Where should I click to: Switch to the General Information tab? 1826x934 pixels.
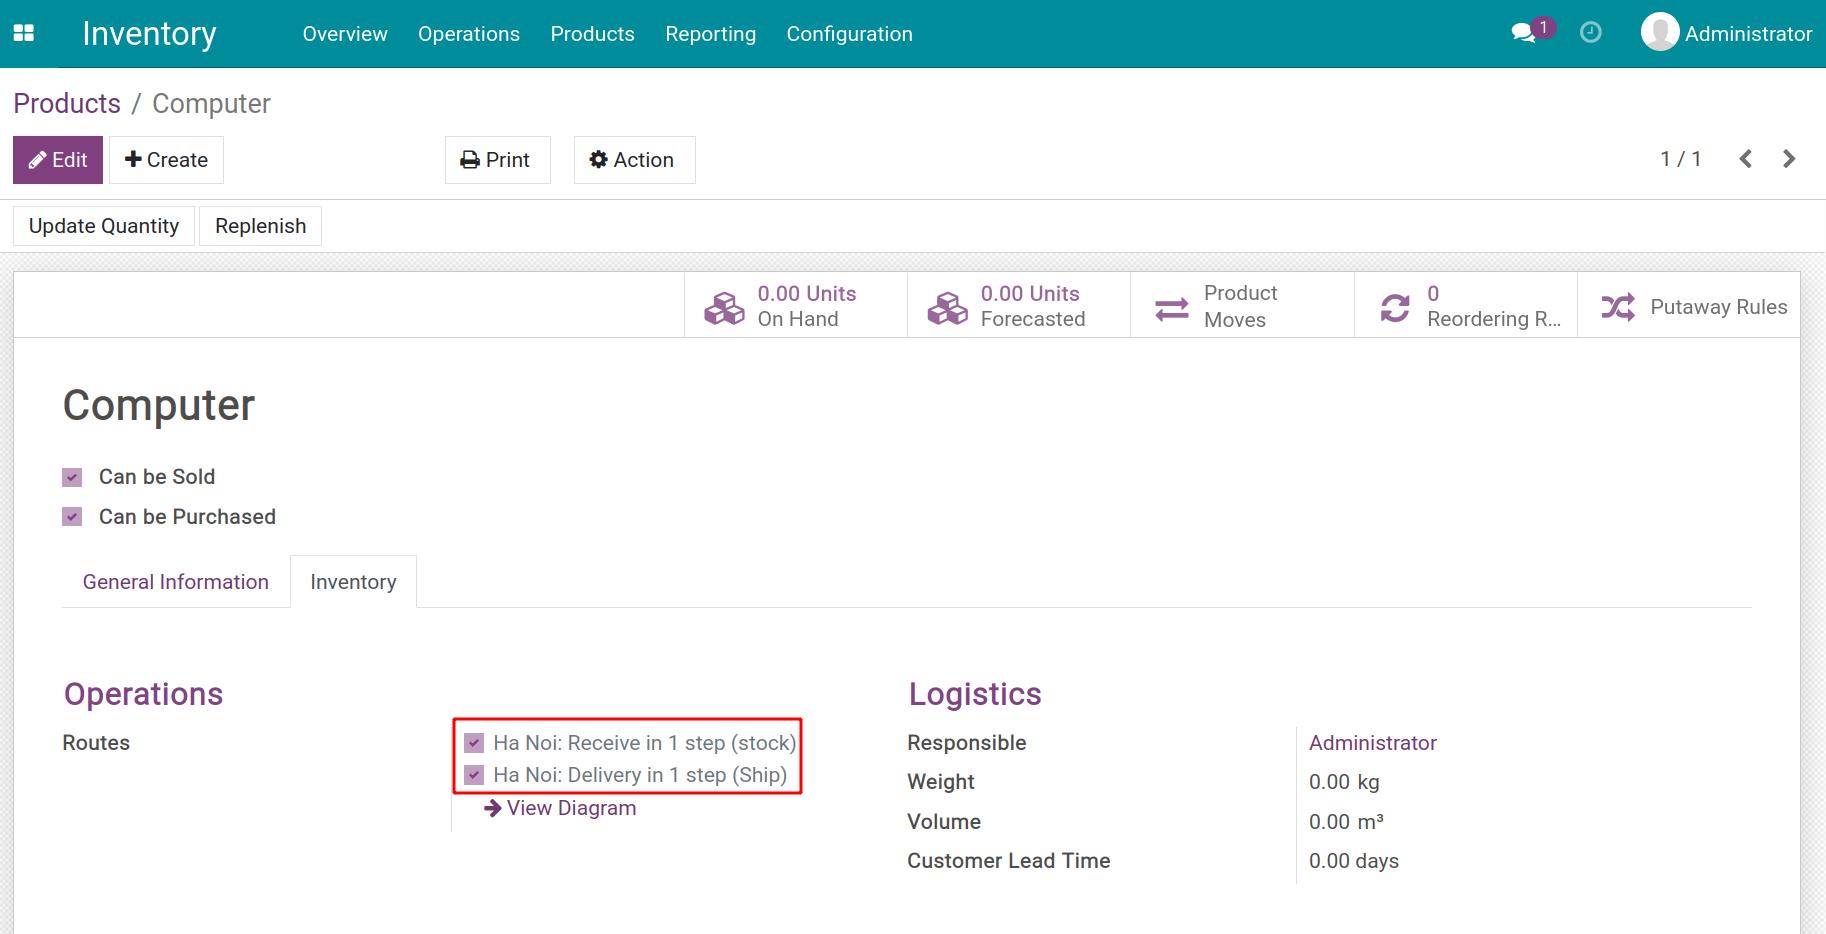tap(175, 581)
